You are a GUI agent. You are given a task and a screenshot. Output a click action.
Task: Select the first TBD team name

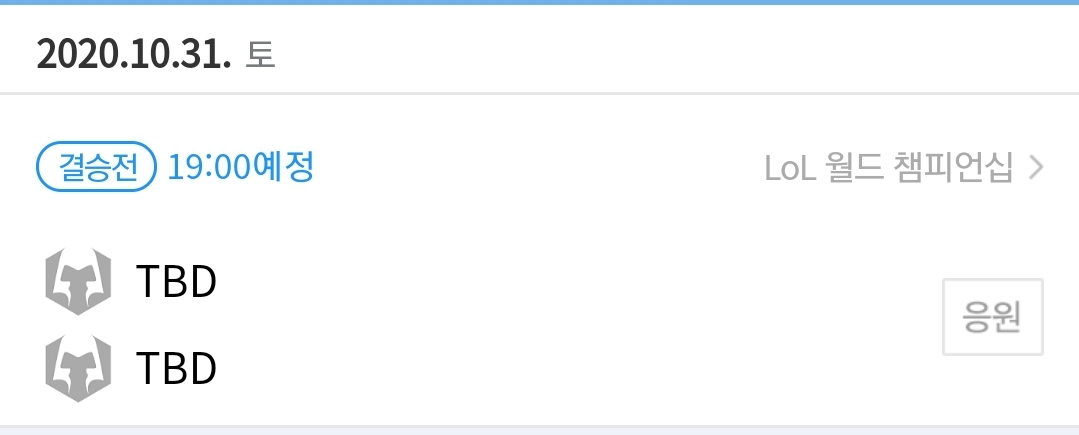pos(177,281)
